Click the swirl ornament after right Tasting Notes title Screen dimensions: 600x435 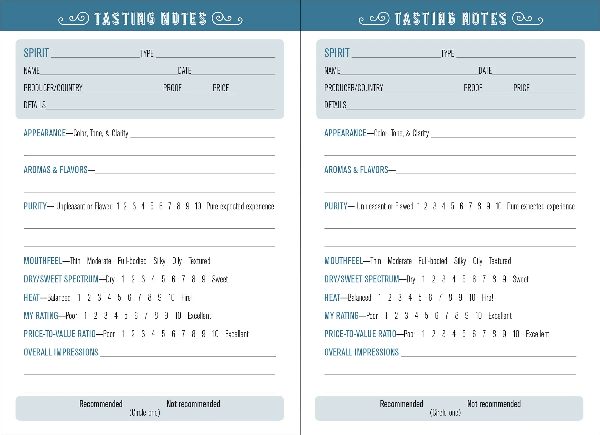point(527,18)
